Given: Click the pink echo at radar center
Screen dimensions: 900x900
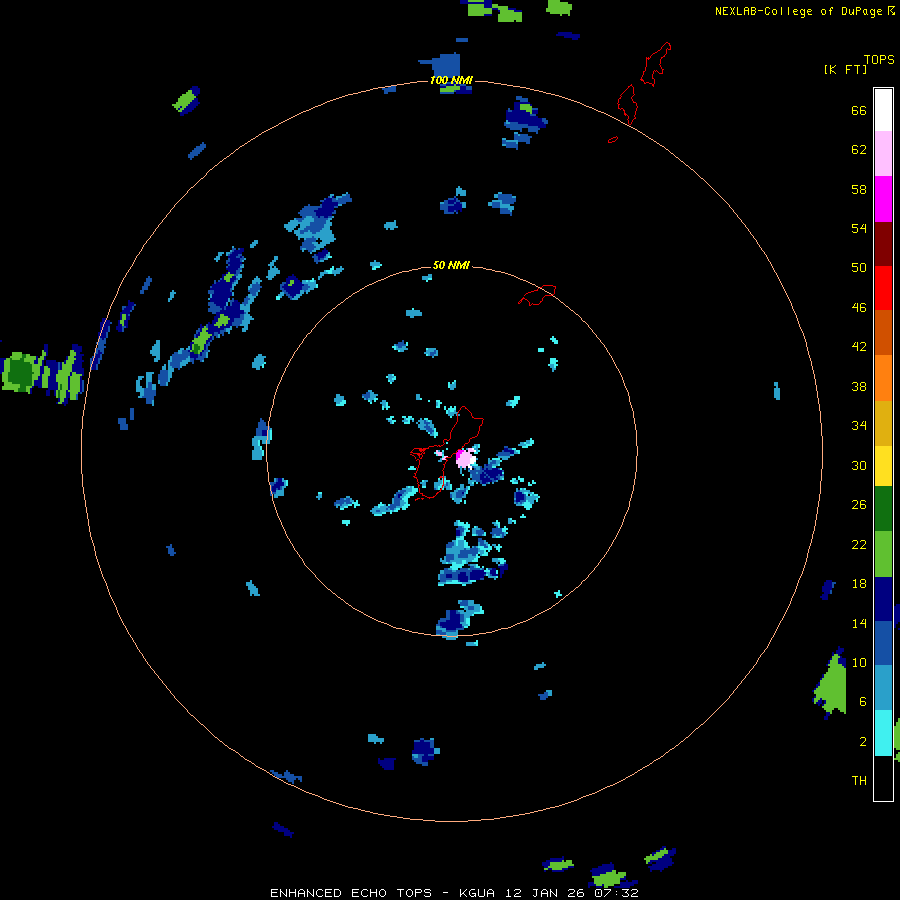Looking at the screenshot, I should coord(465,458).
